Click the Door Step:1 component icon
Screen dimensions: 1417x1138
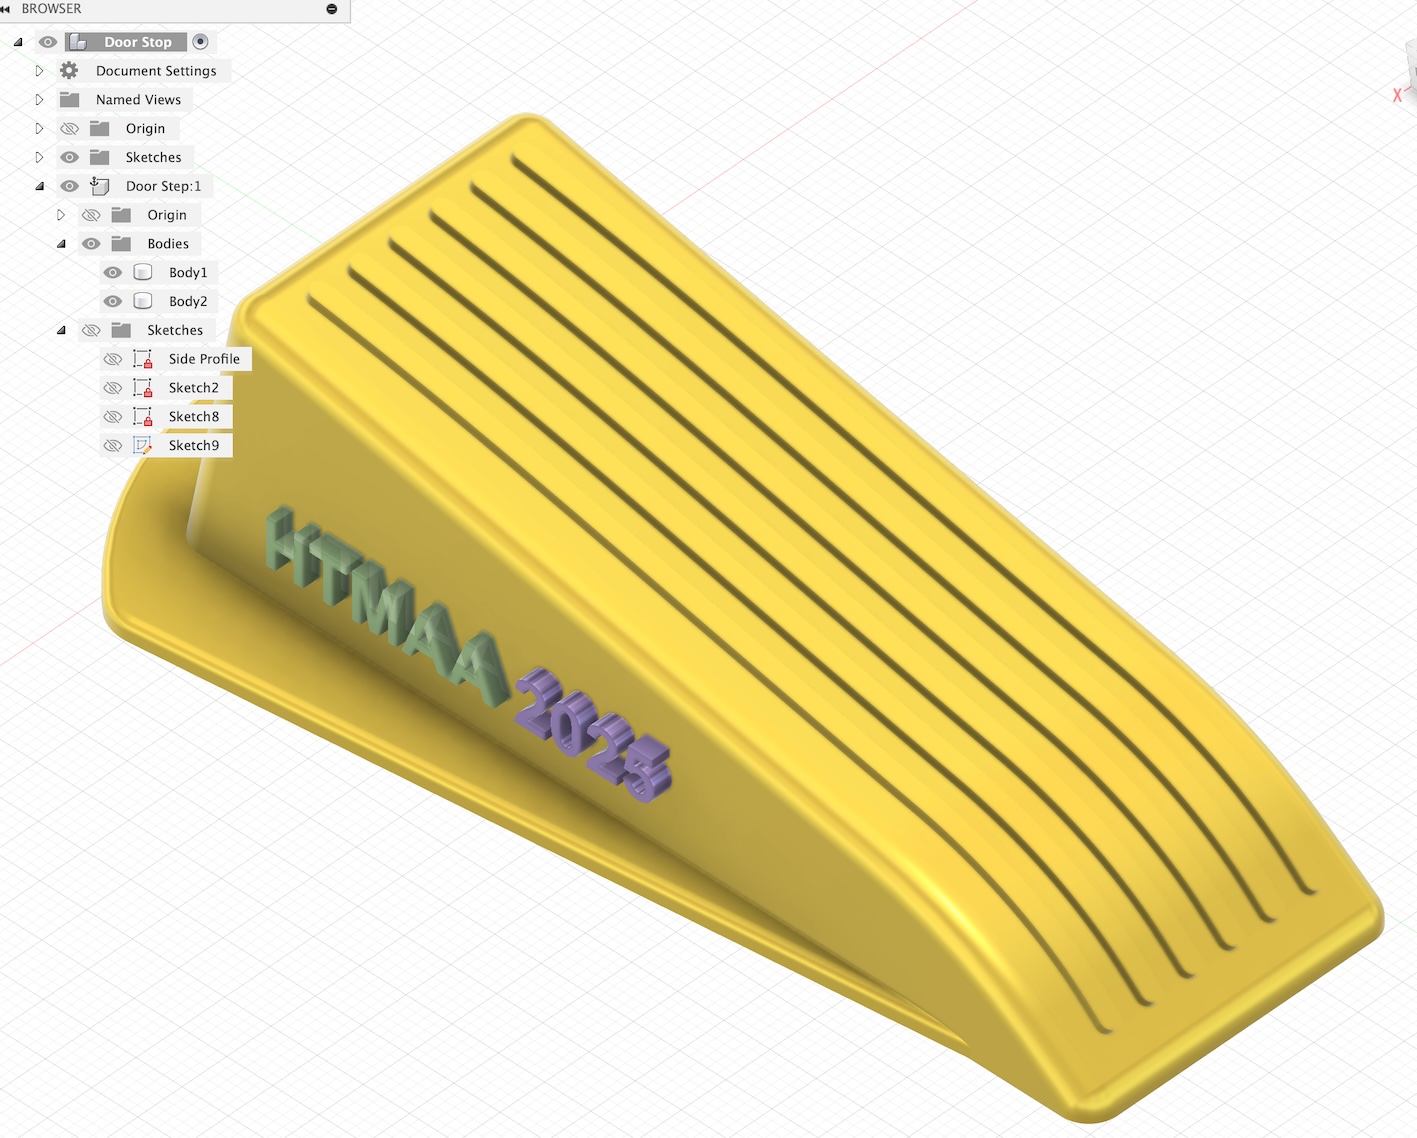point(100,186)
